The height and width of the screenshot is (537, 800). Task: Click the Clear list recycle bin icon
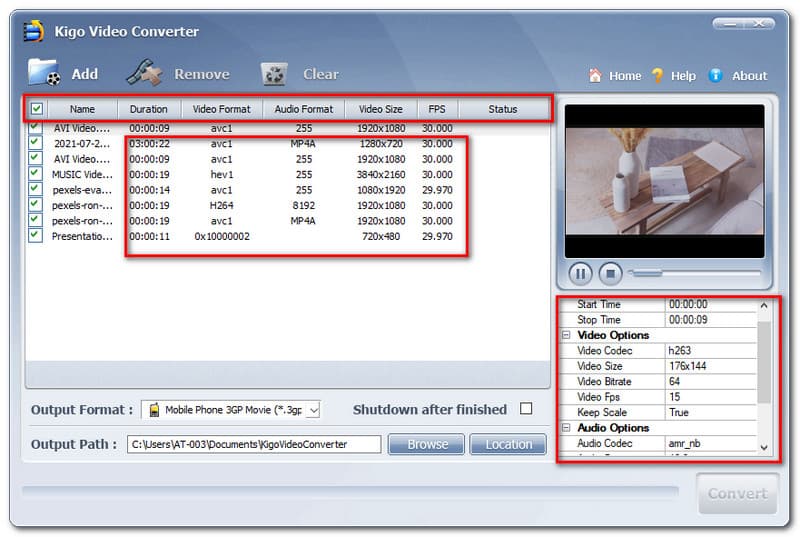tap(274, 74)
